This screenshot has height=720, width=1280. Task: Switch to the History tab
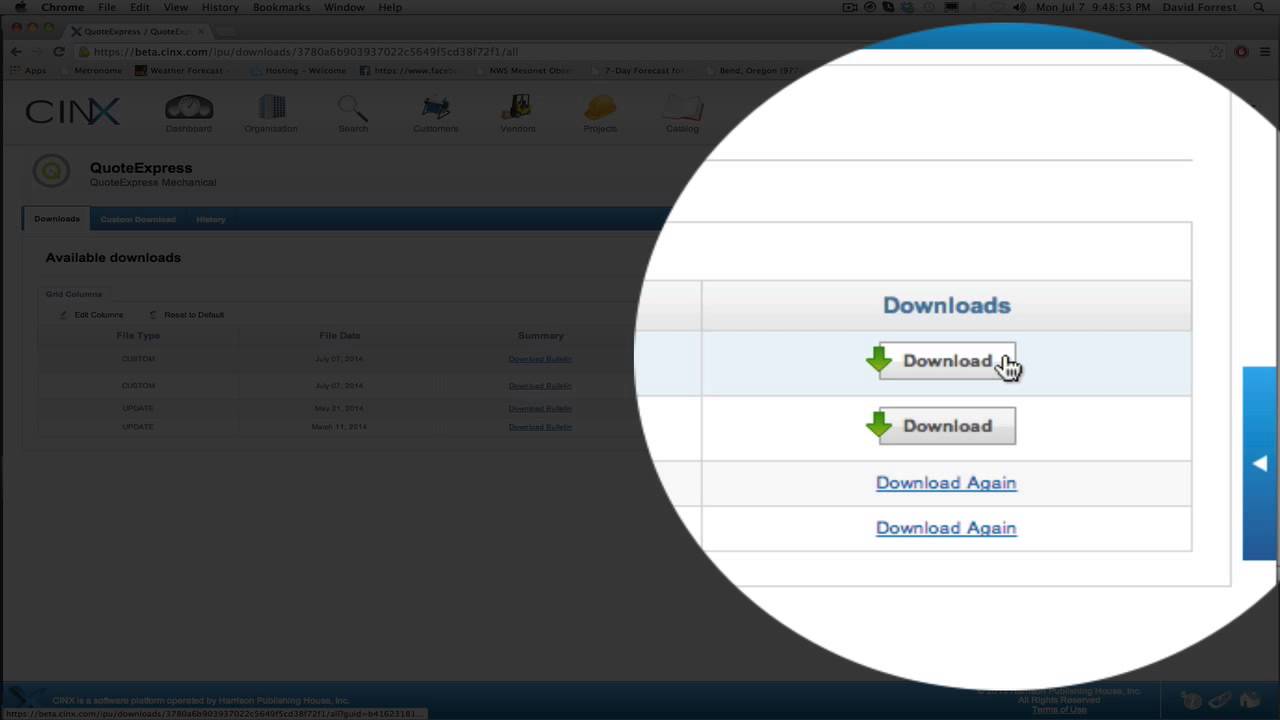point(211,219)
